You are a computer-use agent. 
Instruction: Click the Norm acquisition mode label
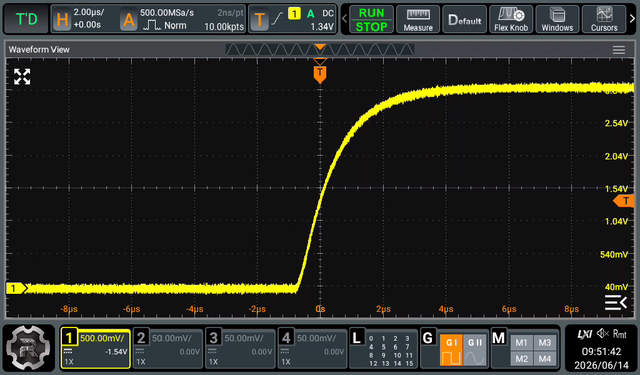[175, 26]
